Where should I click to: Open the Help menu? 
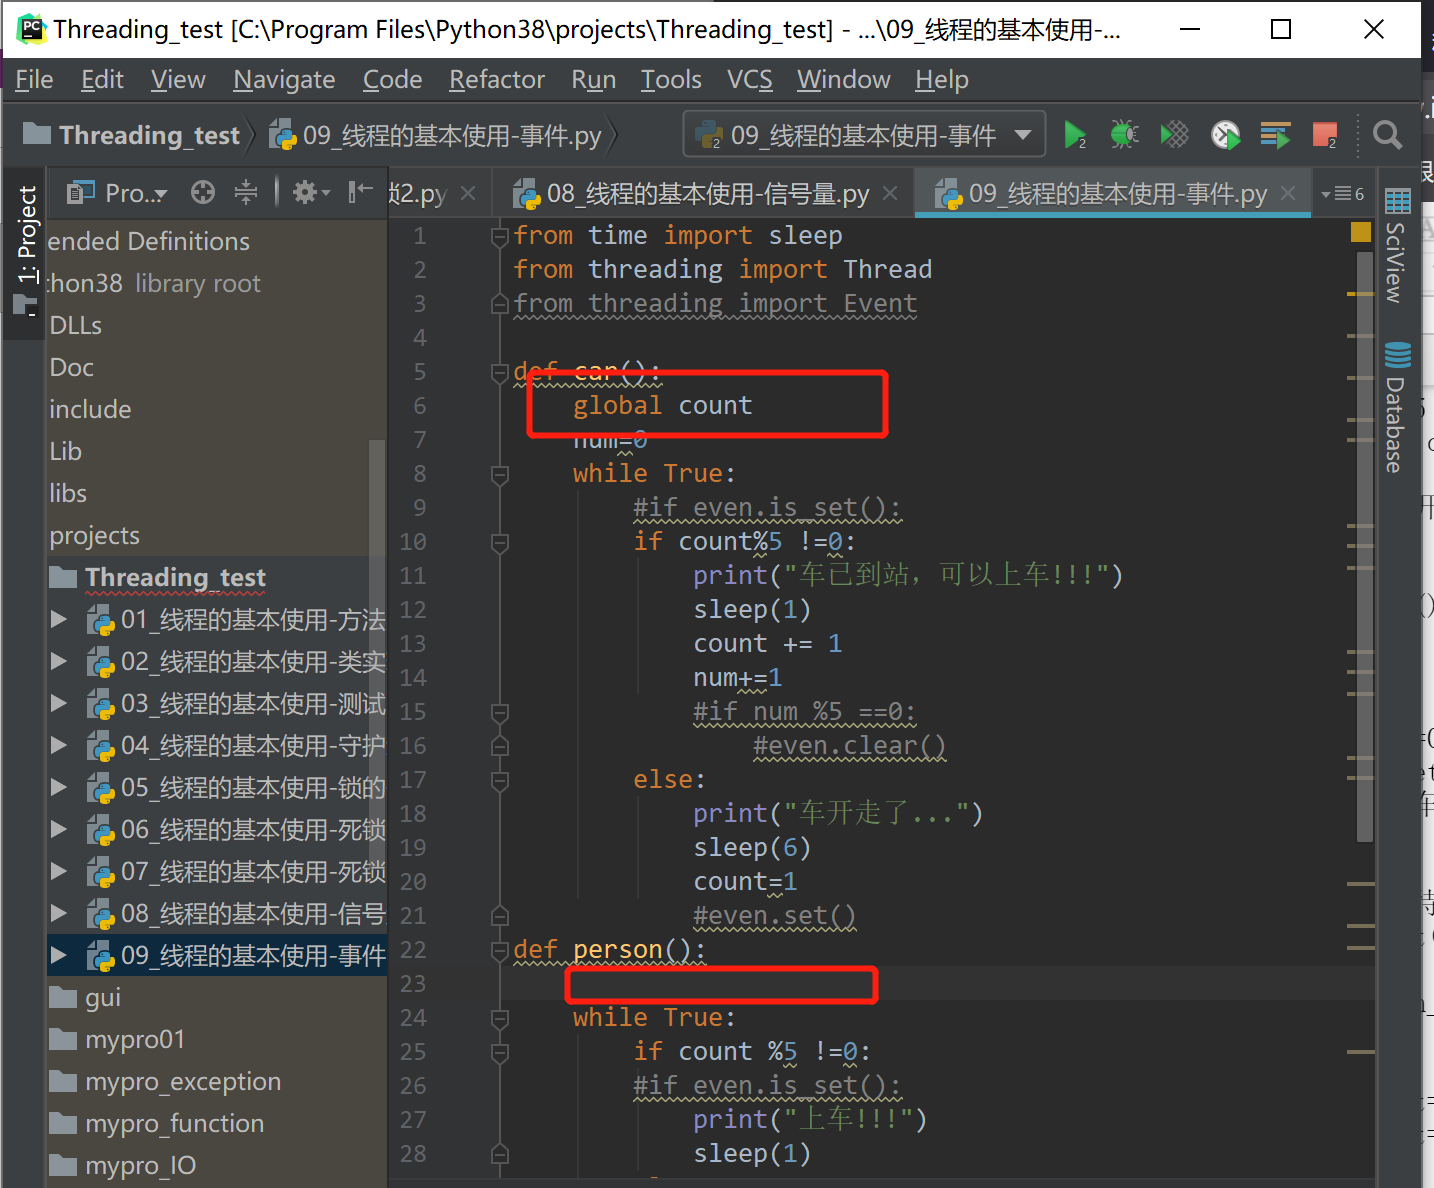941,79
